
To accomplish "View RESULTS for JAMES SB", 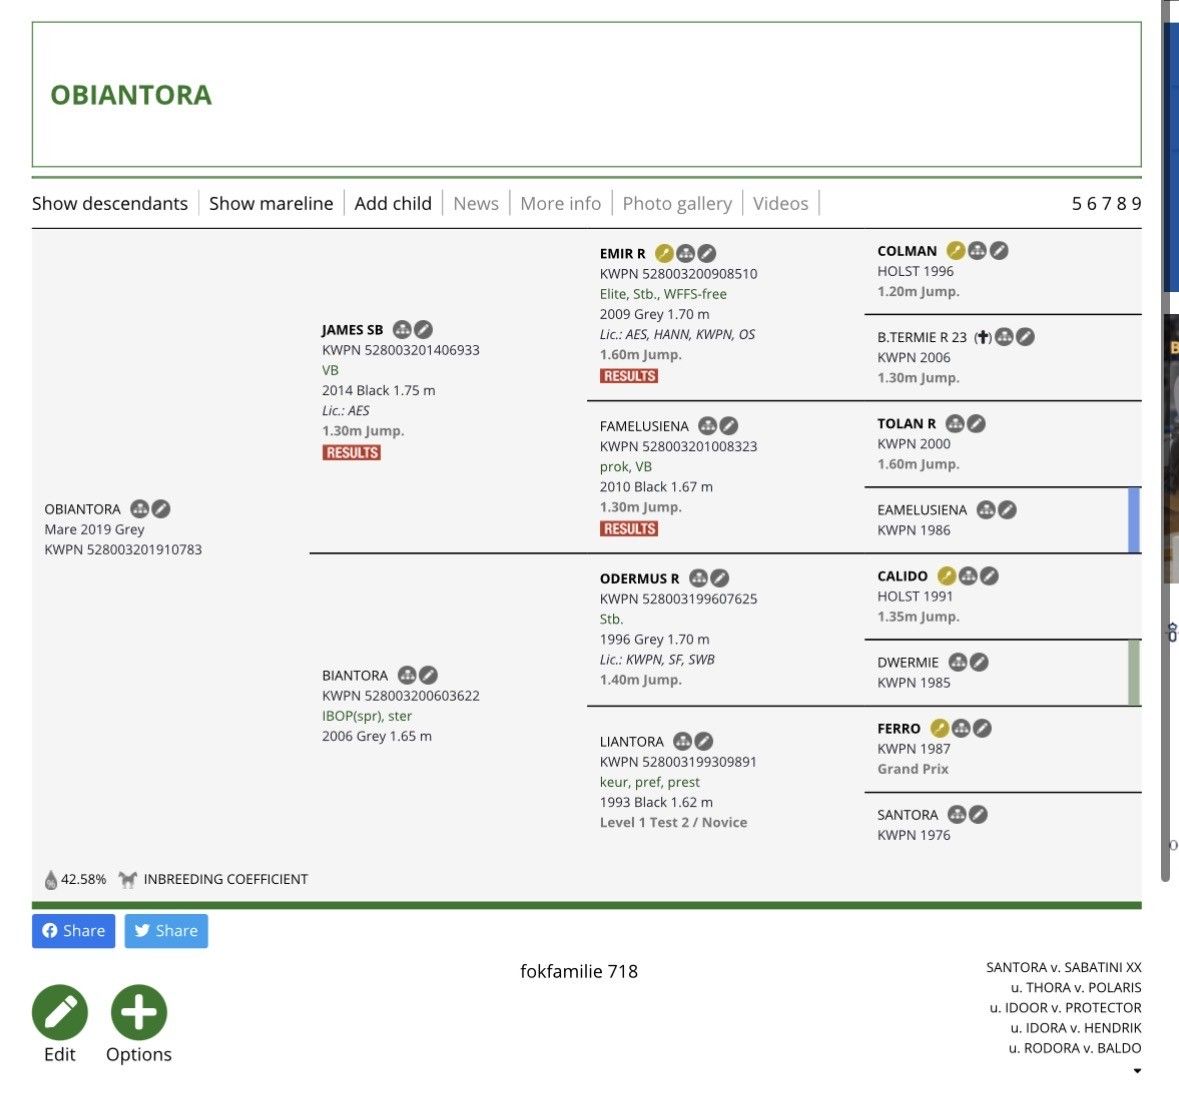I will point(352,453).
